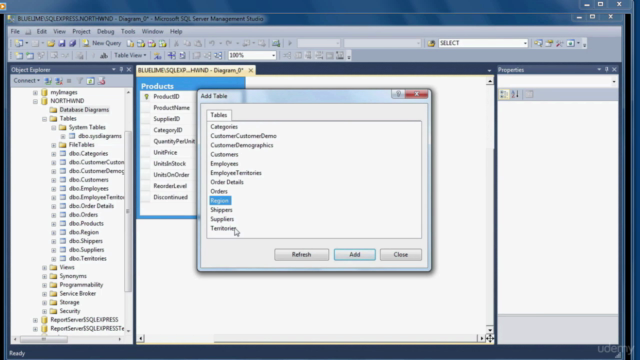
Task: Expand the Views folder node
Action: point(44,268)
